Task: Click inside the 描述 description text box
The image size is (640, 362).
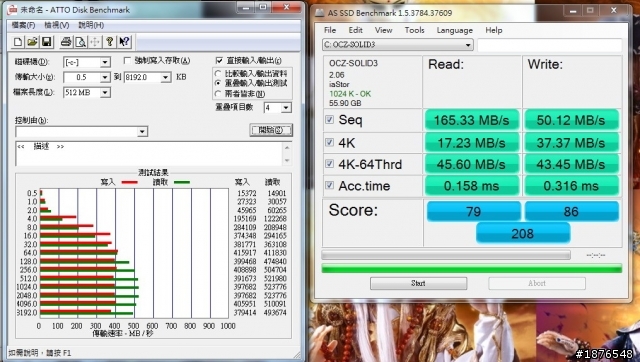Action: pos(149,154)
